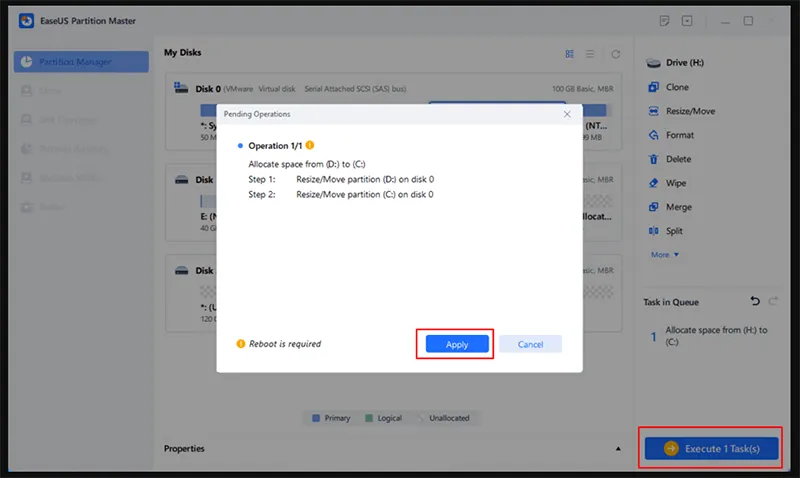Click the Drive (H:) disk icon

[x=653, y=63]
